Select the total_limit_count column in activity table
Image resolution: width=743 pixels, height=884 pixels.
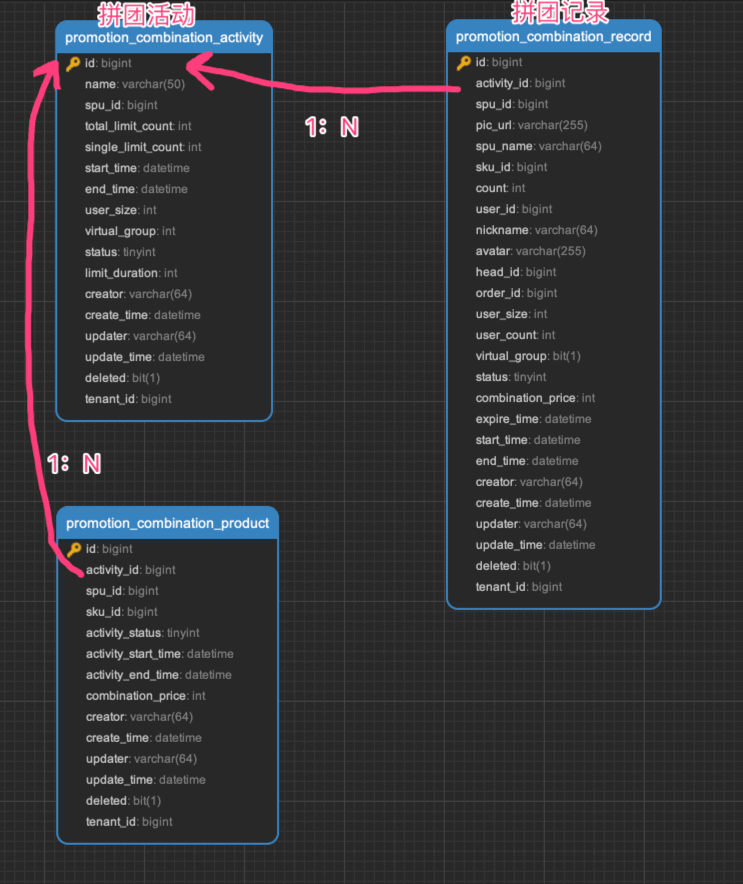138,126
